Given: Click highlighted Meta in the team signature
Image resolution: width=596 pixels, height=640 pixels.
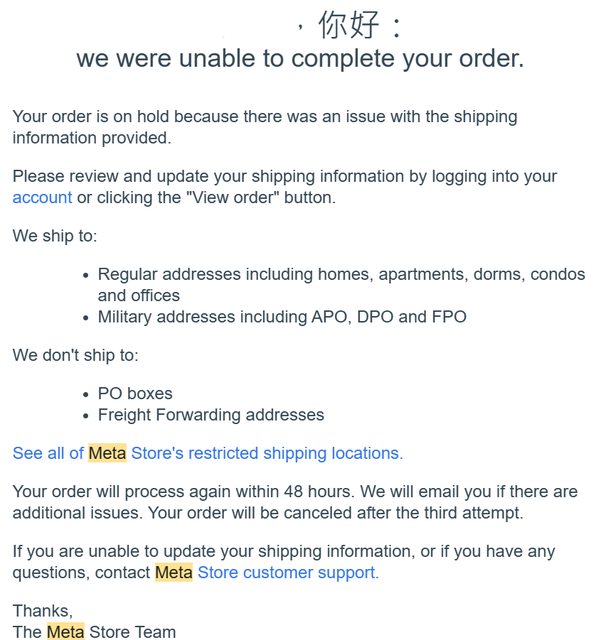Looking at the screenshot, I should pos(65,631).
